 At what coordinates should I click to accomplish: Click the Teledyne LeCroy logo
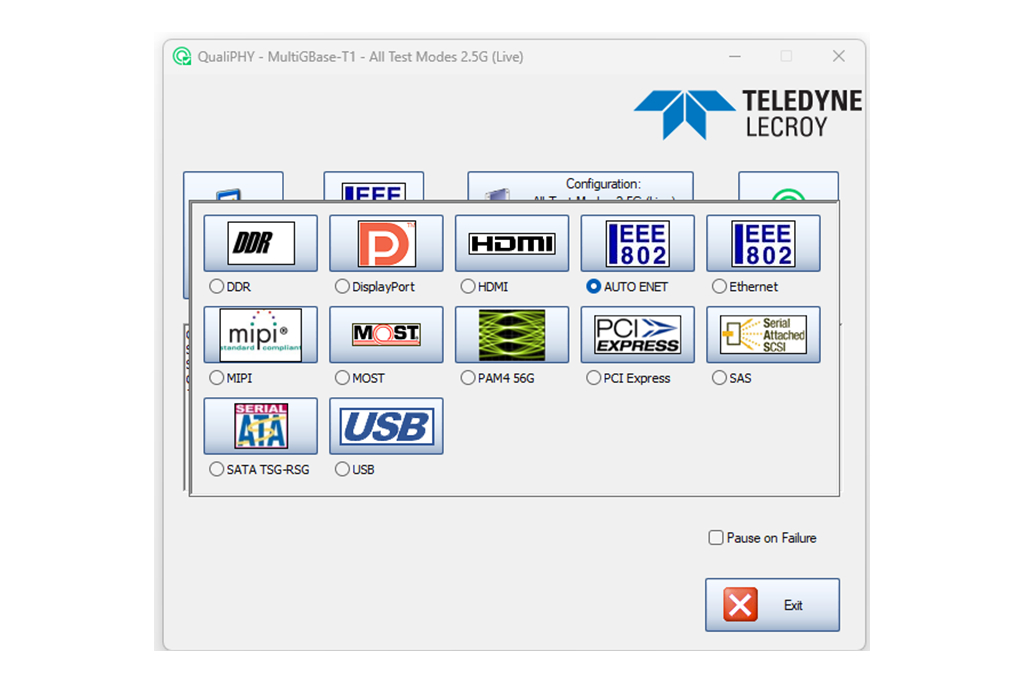[748, 113]
